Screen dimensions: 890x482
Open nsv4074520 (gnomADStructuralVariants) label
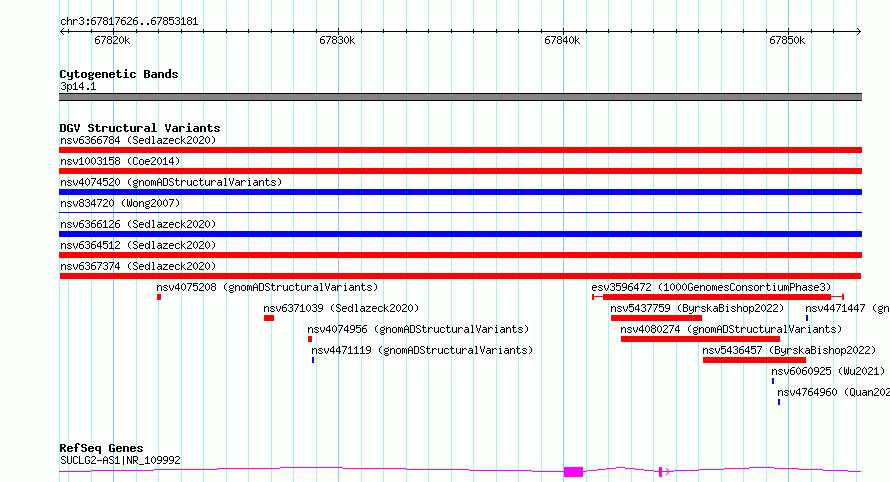point(171,182)
